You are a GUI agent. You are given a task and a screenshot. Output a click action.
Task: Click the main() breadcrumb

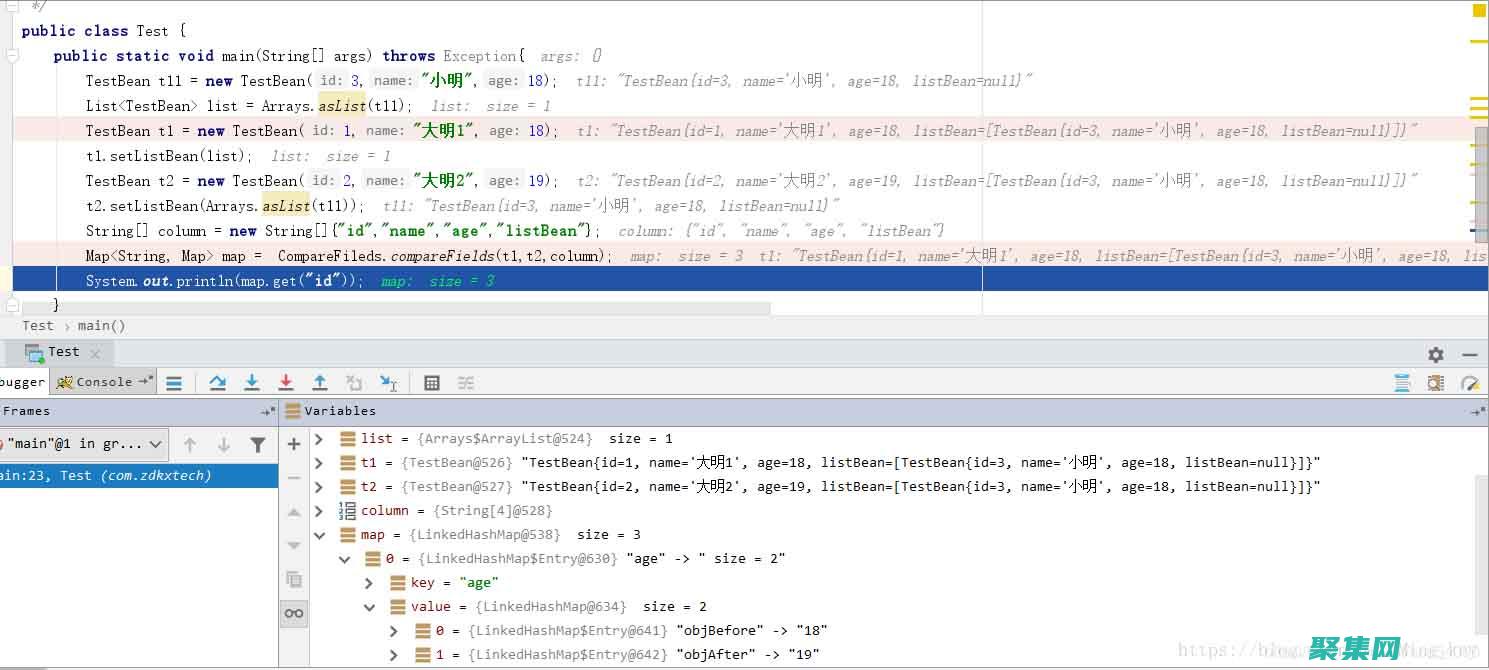pyautogui.click(x=101, y=326)
